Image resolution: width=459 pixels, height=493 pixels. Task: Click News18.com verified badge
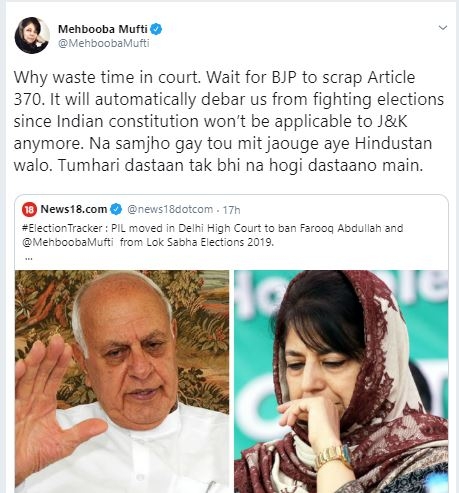point(116,209)
